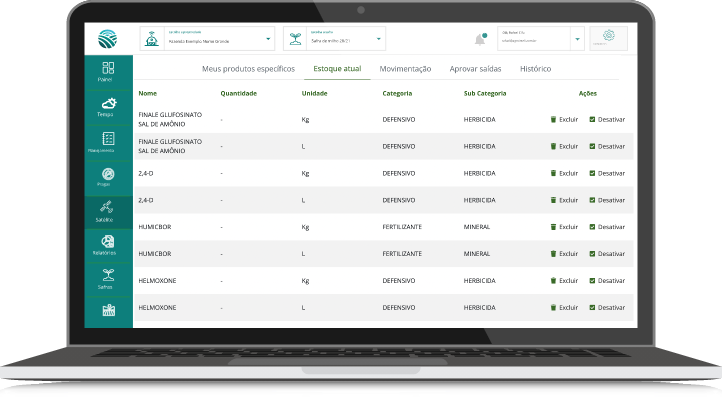Click the trash icon for HUMICBOR L row
722x400 pixels.
(553, 254)
